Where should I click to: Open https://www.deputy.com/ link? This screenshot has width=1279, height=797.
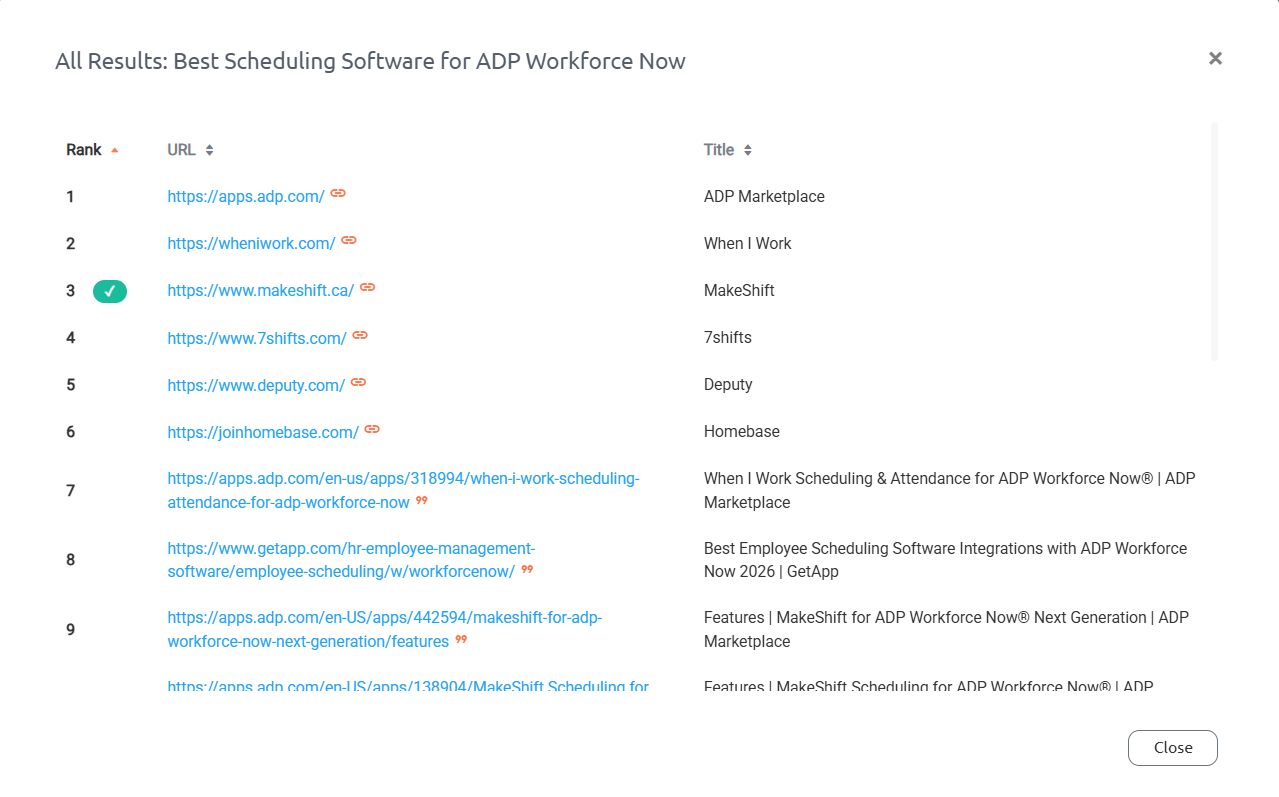(x=256, y=385)
